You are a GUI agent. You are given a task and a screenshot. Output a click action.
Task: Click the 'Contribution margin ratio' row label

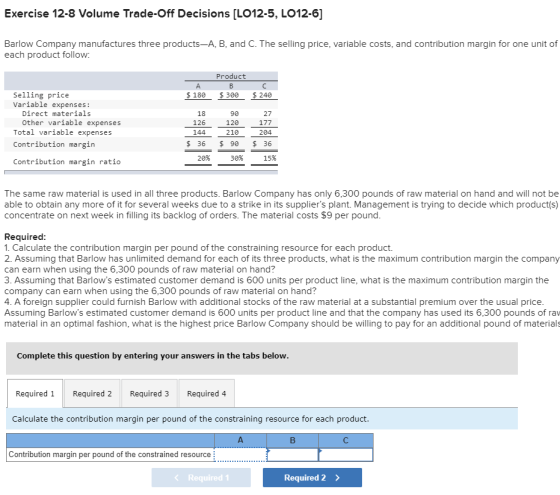pyautogui.click(x=67, y=162)
